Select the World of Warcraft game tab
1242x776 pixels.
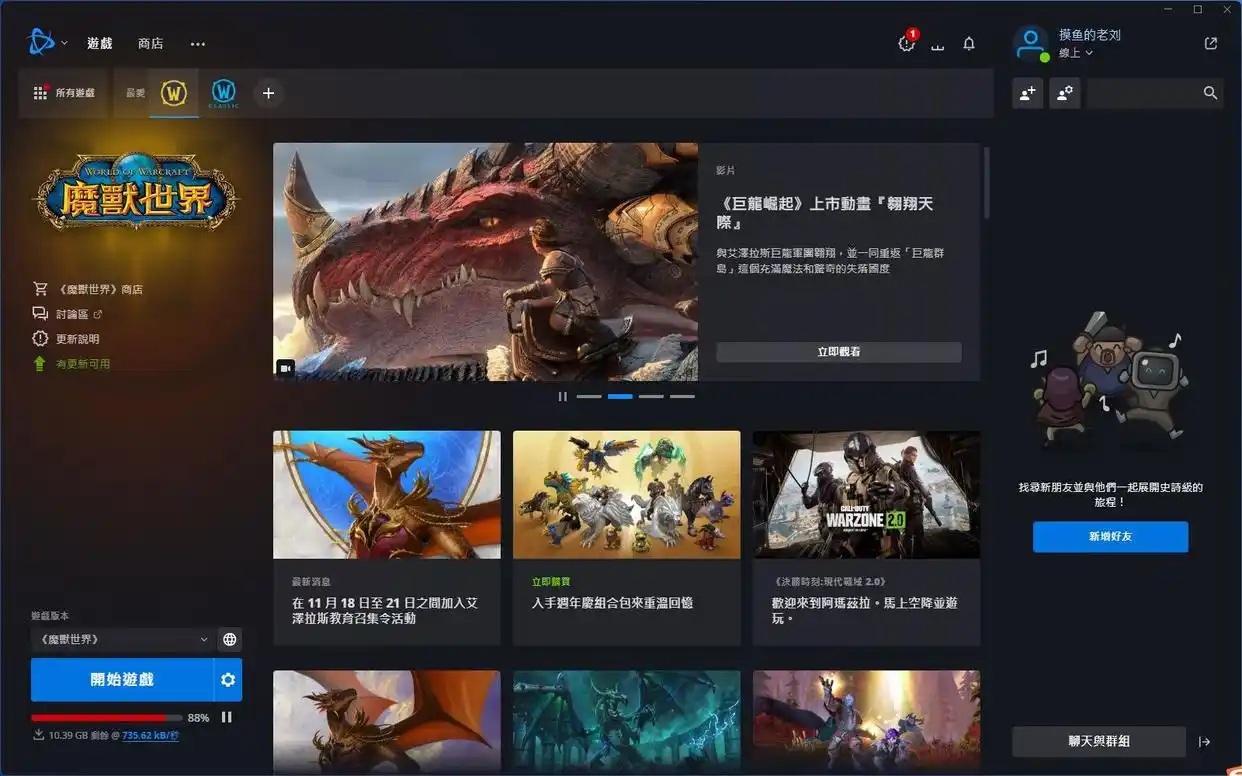(174, 93)
